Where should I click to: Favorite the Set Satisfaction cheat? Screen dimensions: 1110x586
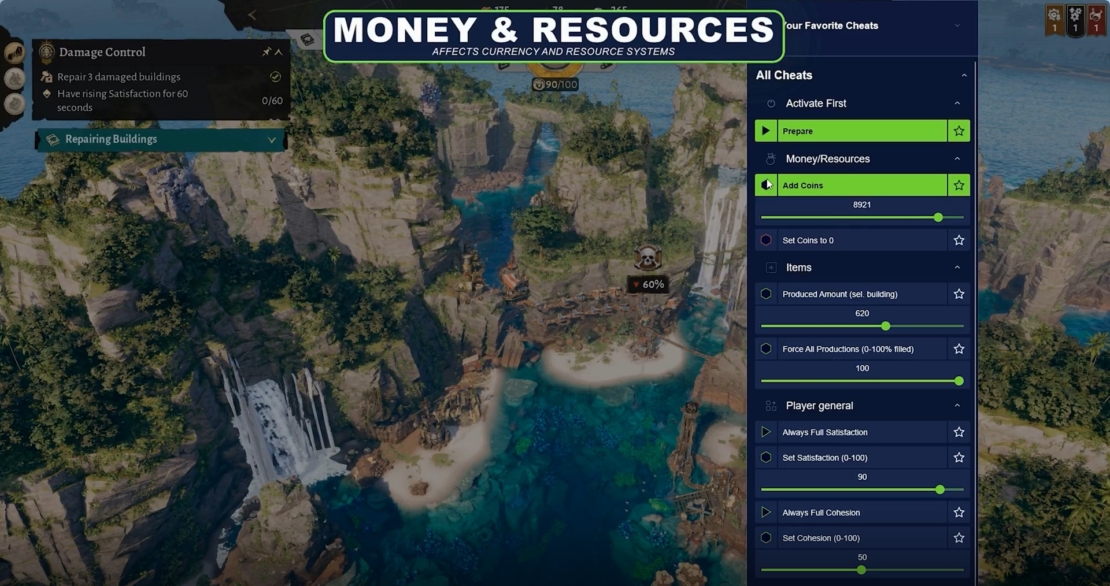click(x=959, y=458)
